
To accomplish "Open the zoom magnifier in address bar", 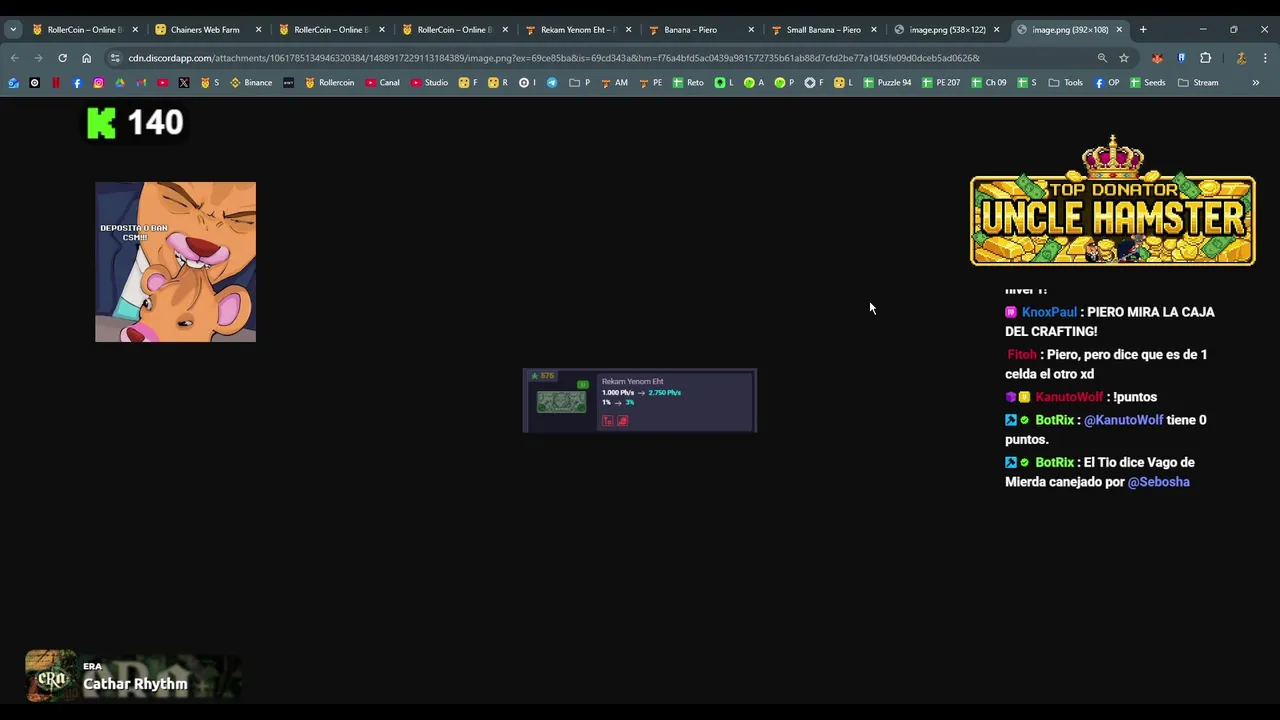I will click(x=1102, y=58).
